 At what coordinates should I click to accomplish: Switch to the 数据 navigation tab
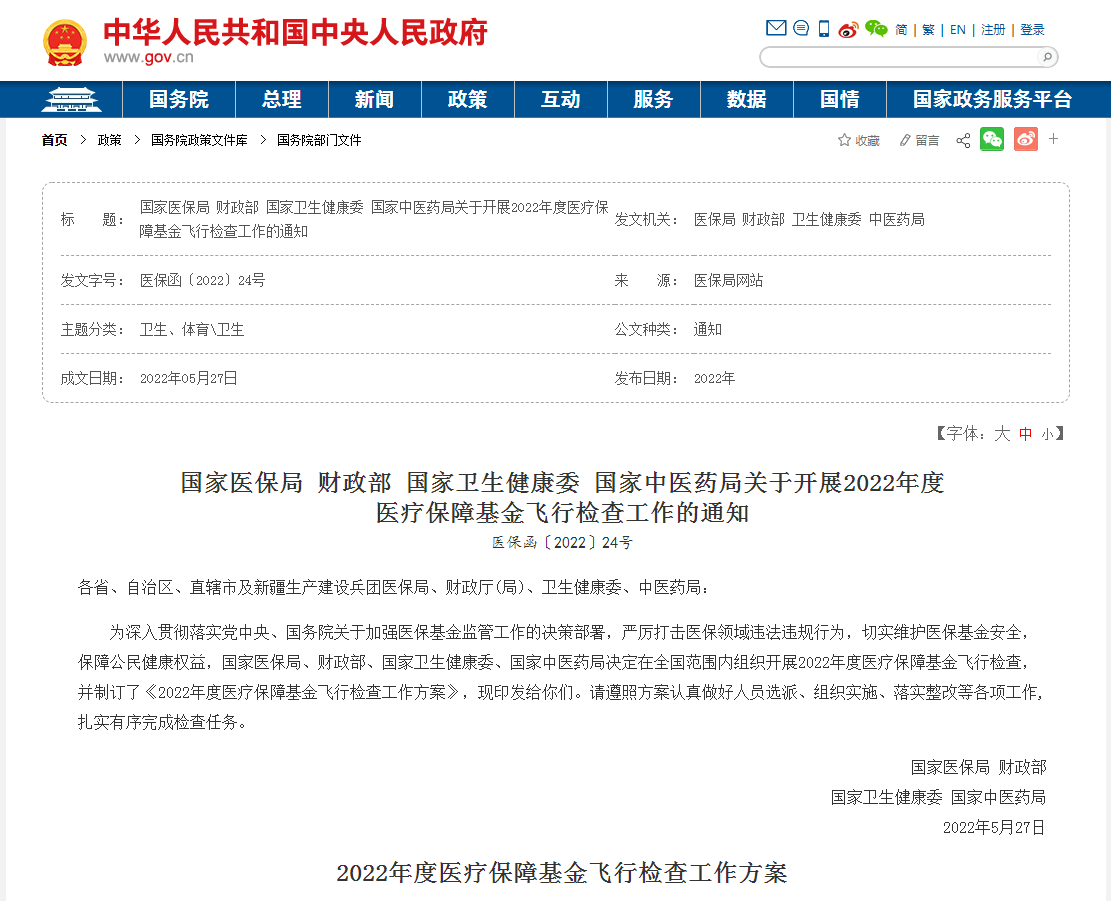pyautogui.click(x=746, y=100)
